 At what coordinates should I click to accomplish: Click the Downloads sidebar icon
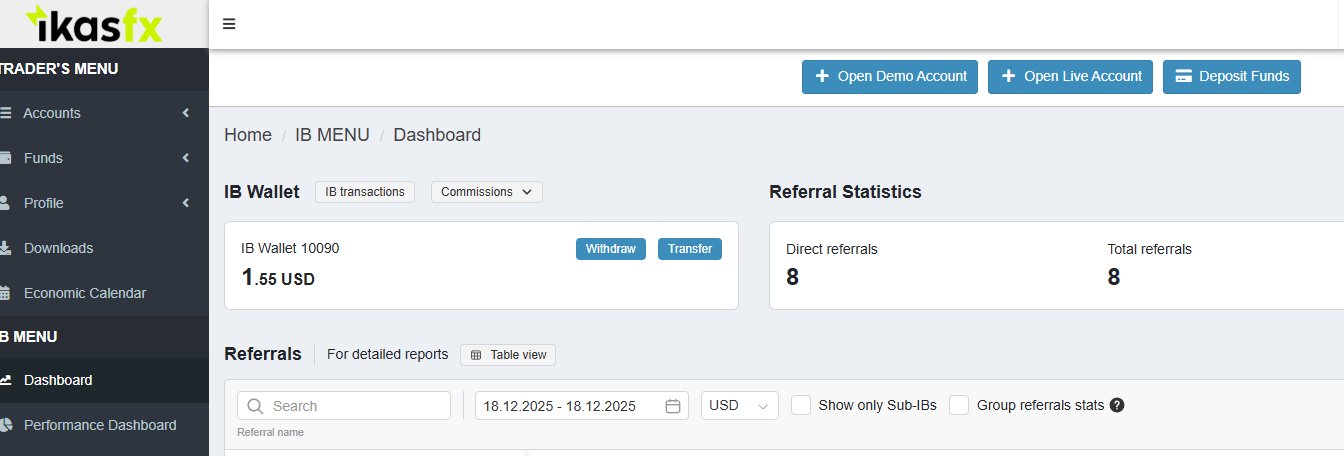click(x=5, y=248)
